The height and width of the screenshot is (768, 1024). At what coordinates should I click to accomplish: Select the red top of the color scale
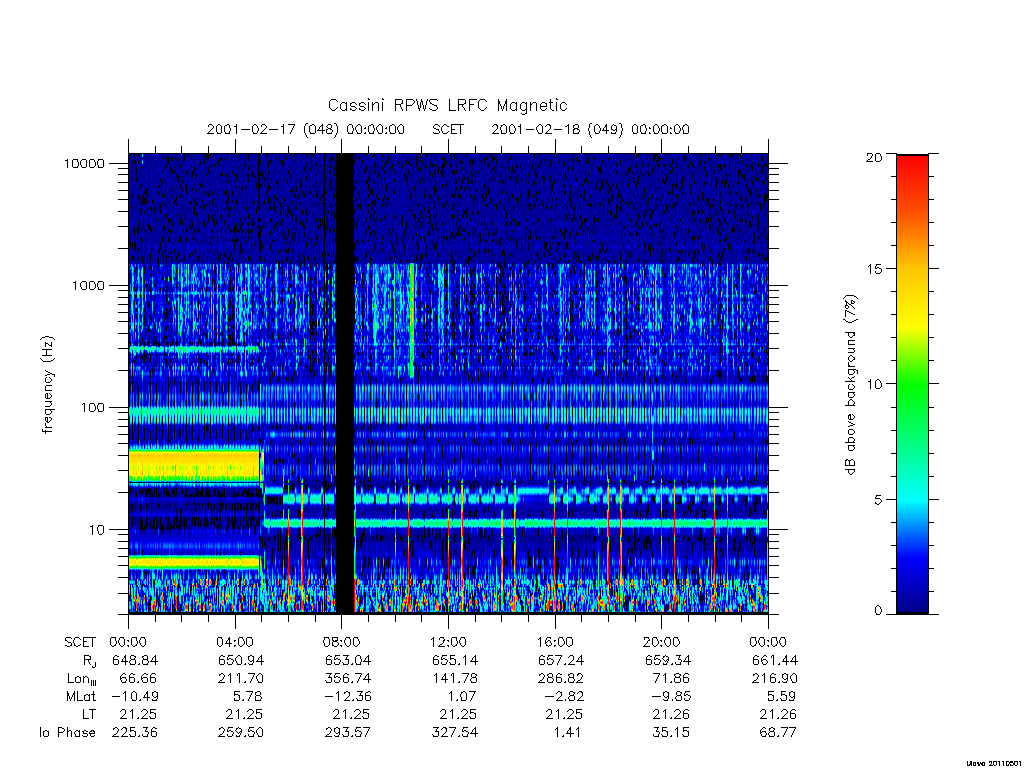click(x=912, y=165)
